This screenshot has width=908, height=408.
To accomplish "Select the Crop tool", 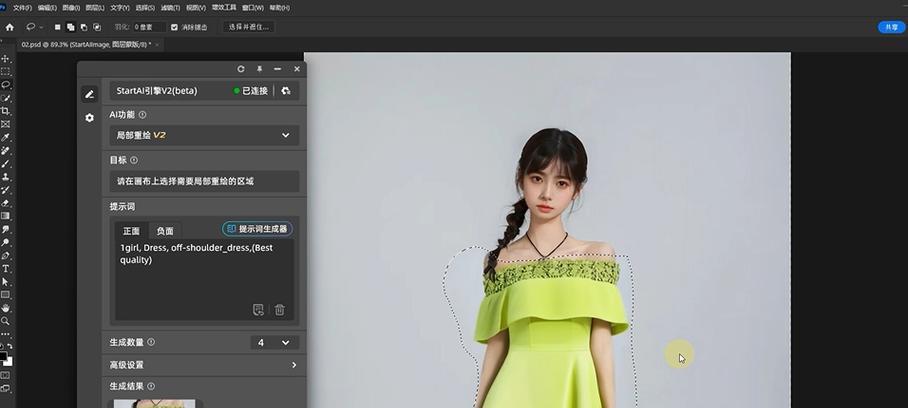I will tap(6, 111).
